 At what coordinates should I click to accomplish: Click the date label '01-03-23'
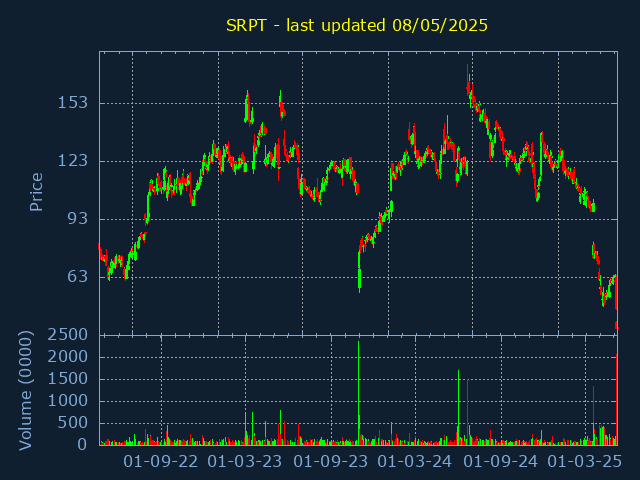coord(245,462)
